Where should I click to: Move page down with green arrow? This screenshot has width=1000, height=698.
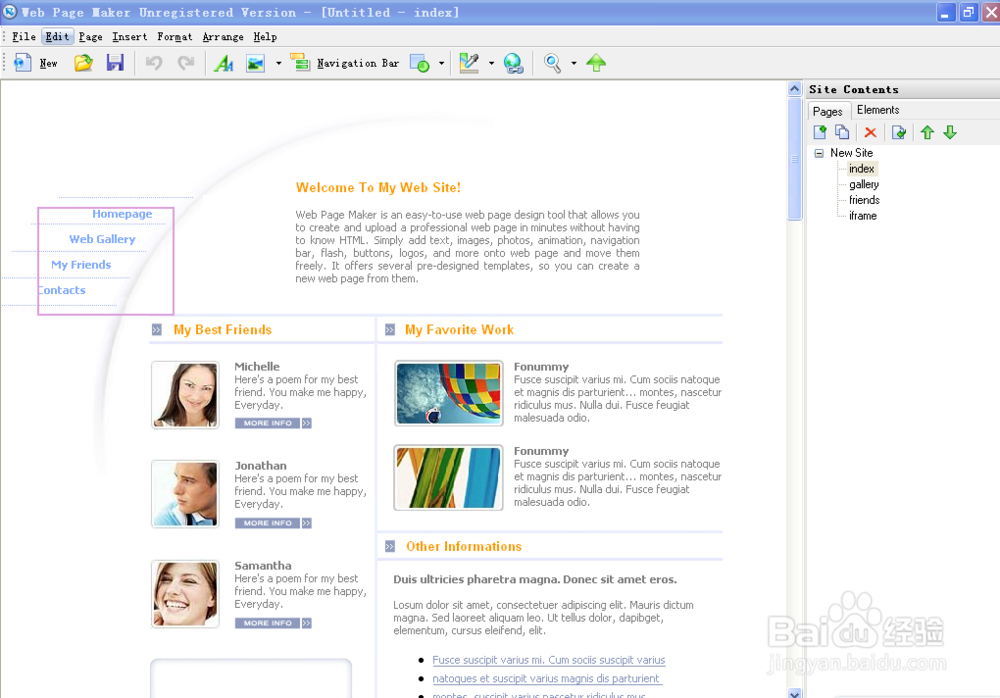tap(950, 133)
